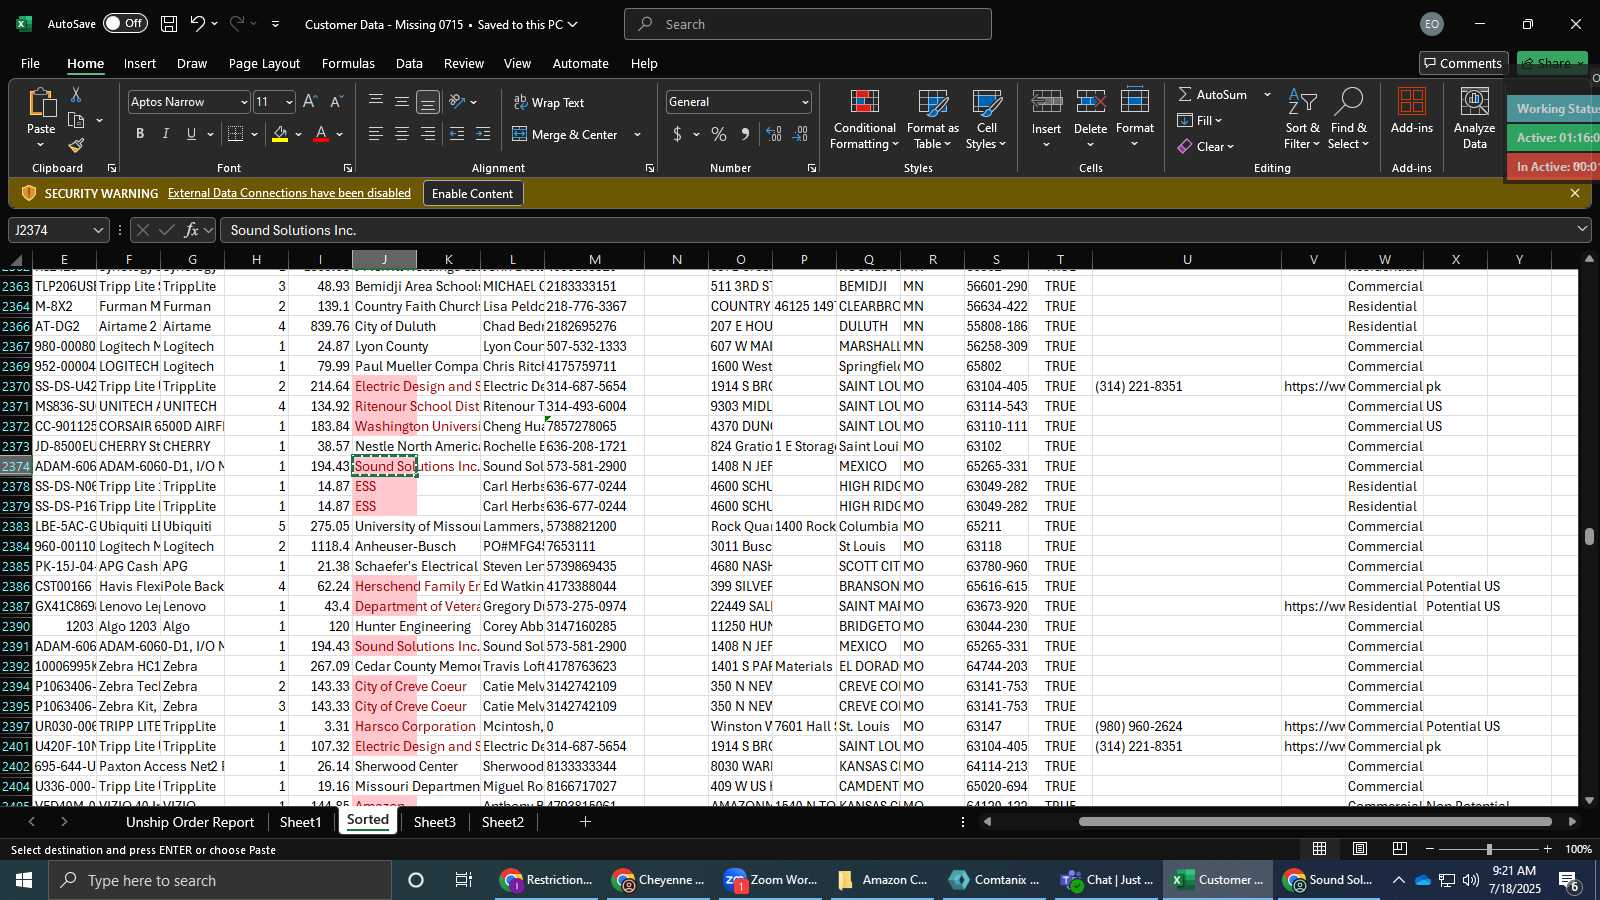Click Increase Indent icon
The height and width of the screenshot is (900, 1600).
pos(483,134)
